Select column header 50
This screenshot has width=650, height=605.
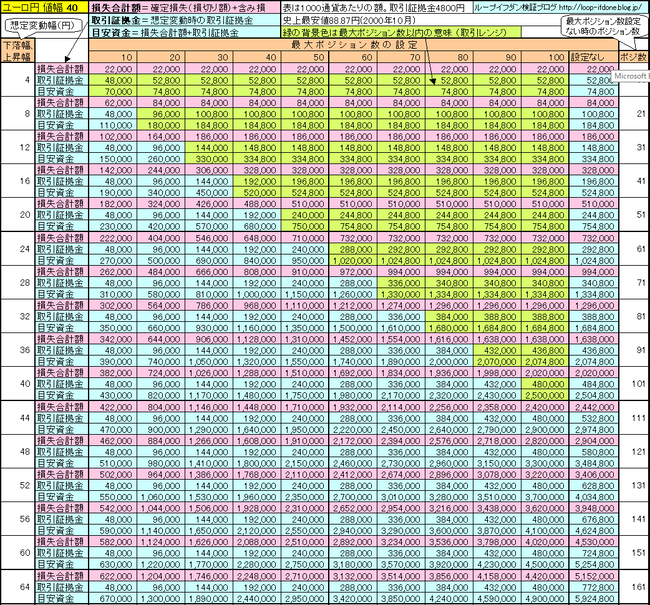tap(305, 57)
